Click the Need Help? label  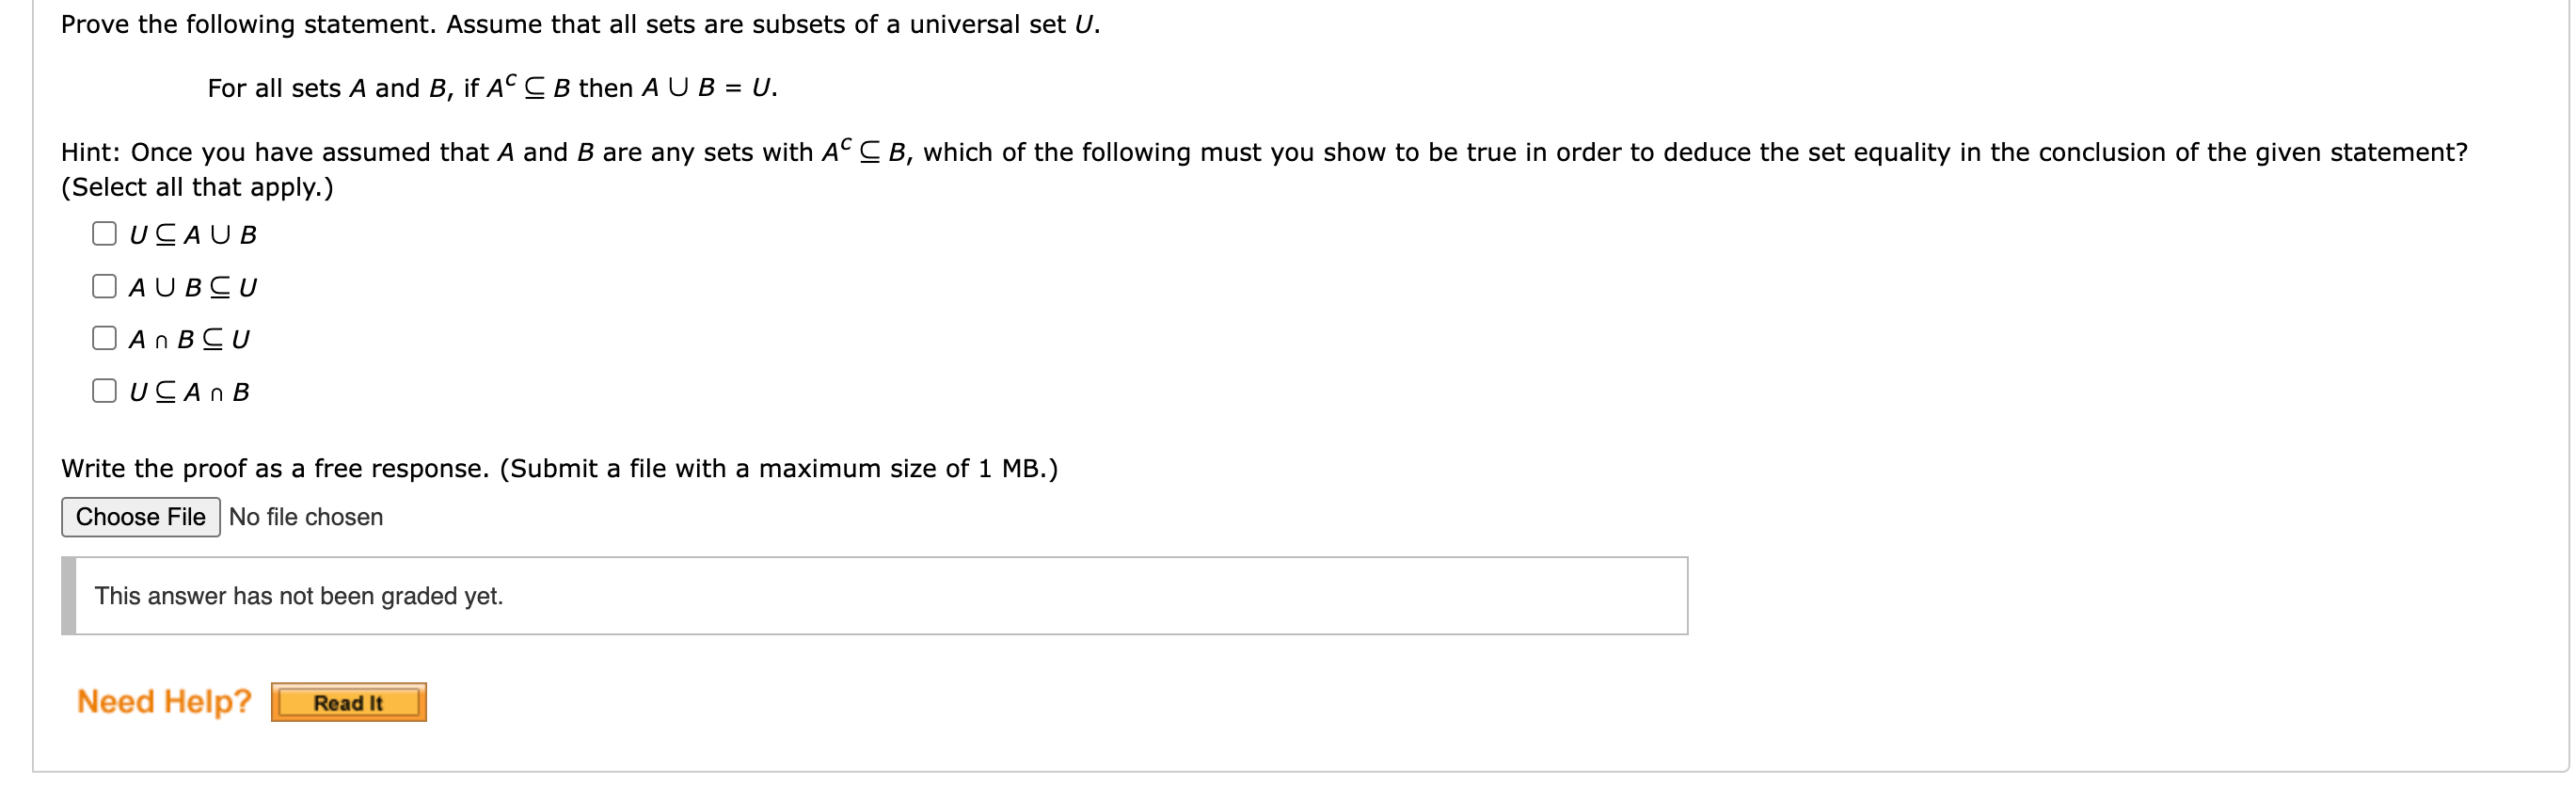tap(165, 701)
